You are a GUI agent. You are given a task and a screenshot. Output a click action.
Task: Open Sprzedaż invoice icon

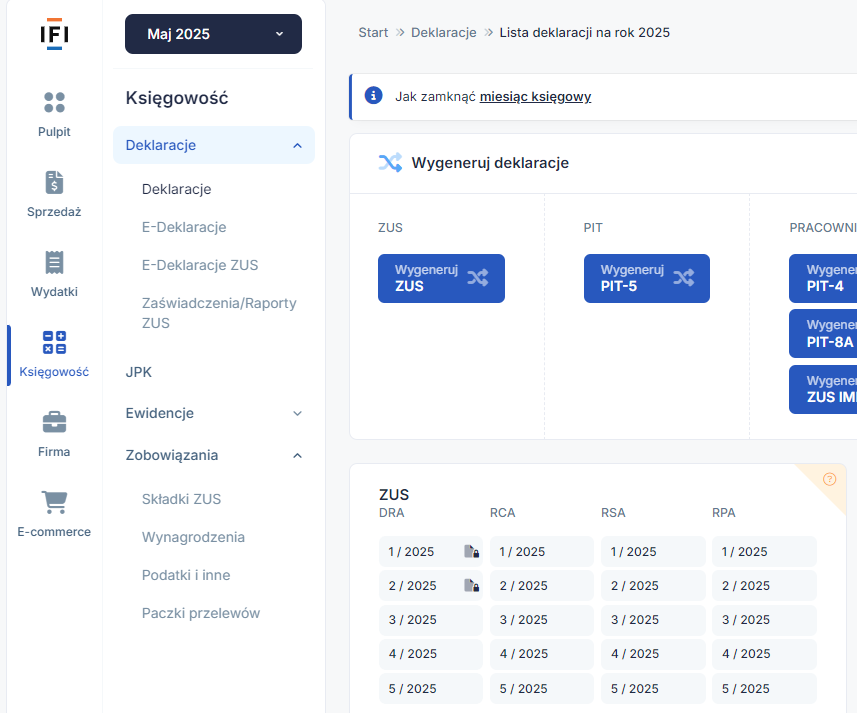click(54, 182)
